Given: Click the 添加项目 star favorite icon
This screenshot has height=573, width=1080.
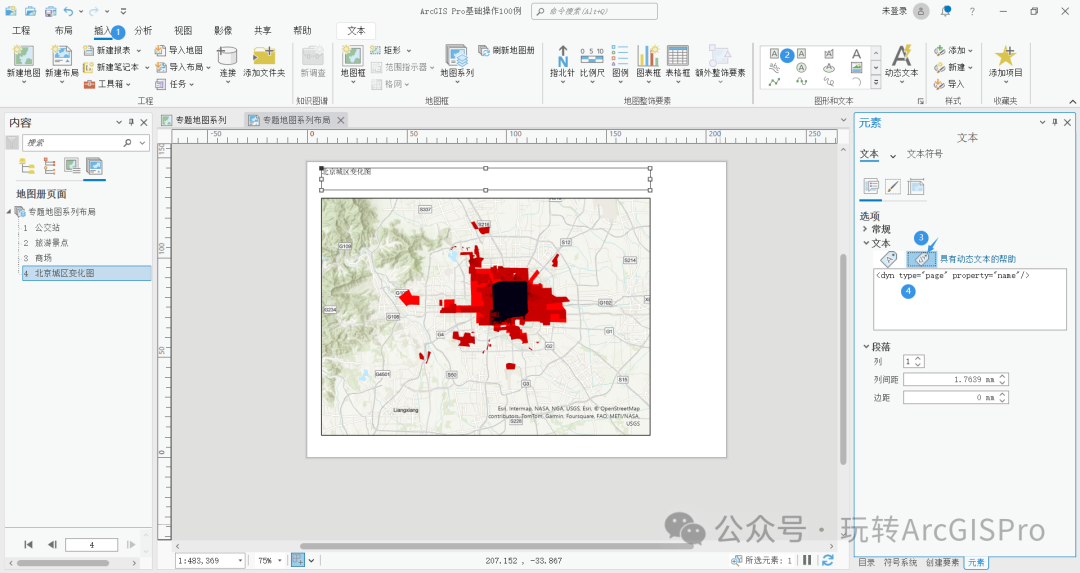Looking at the screenshot, I should coord(1006,56).
